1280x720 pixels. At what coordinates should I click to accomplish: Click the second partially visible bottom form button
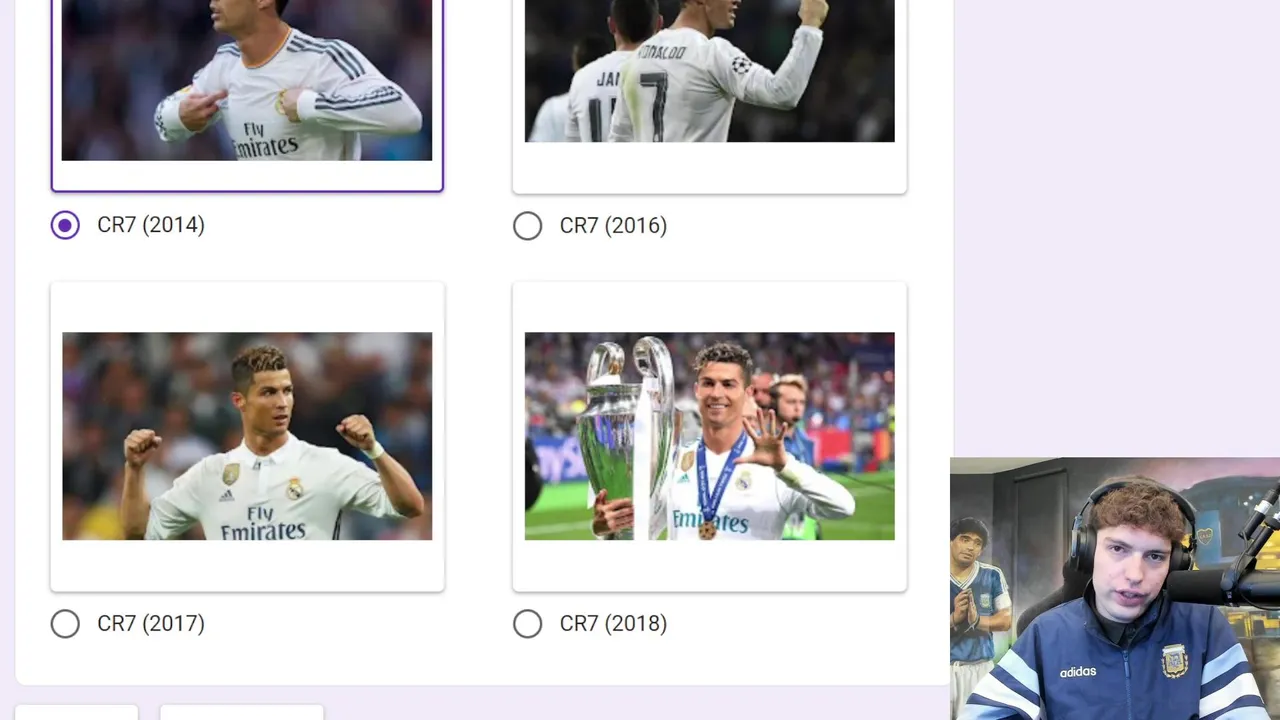coord(242,712)
